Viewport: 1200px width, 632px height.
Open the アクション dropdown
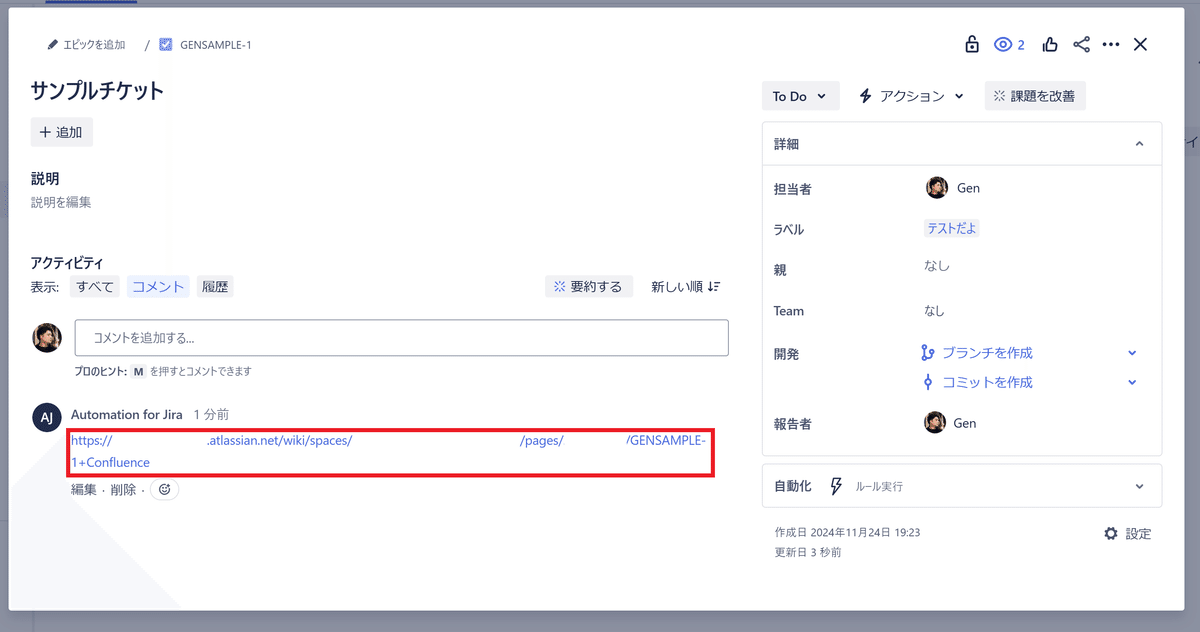click(x=911, y=96)
